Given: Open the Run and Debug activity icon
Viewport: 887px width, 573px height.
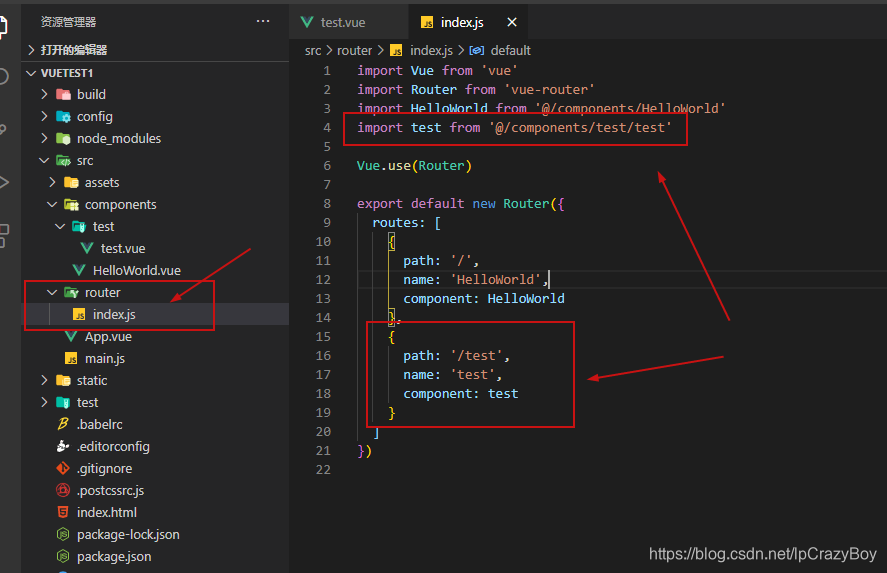Looking at the screenshot, I should [x=4, y=182].
